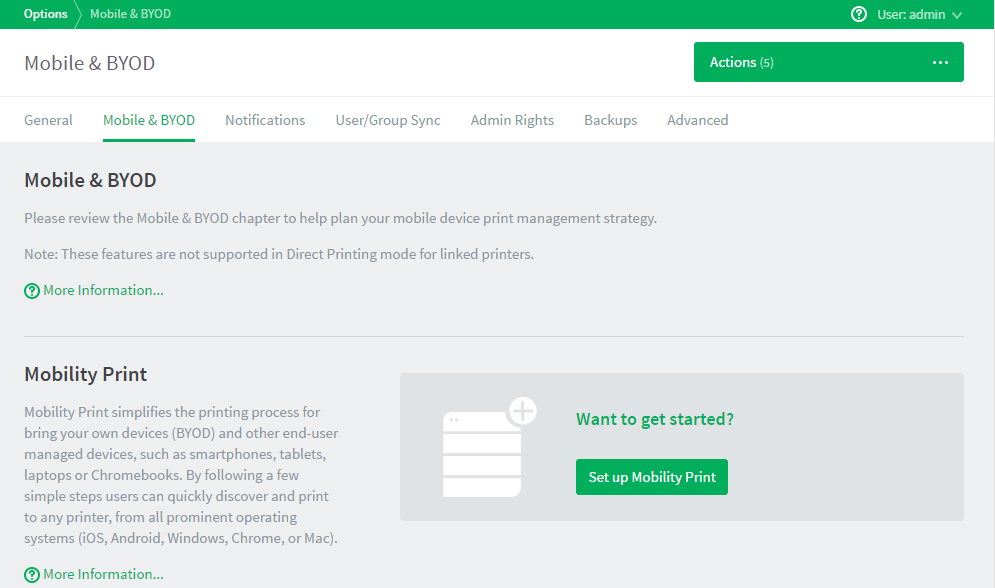Viewport: 995px width, 588px height.
Task: Open the User: admin dropdown menu
Action: [x=919, y=14]
